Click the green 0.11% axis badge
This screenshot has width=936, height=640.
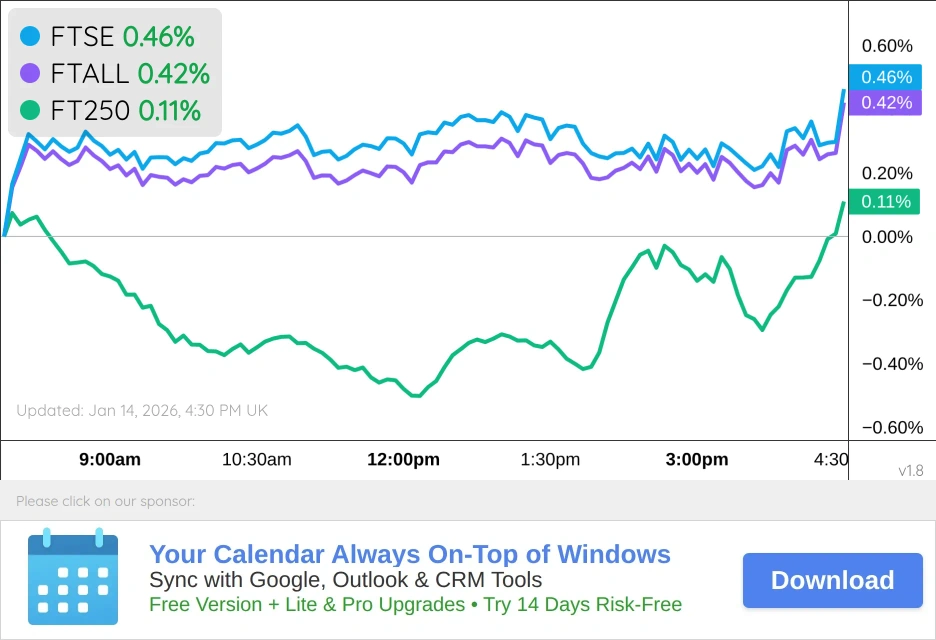point(884,201)
